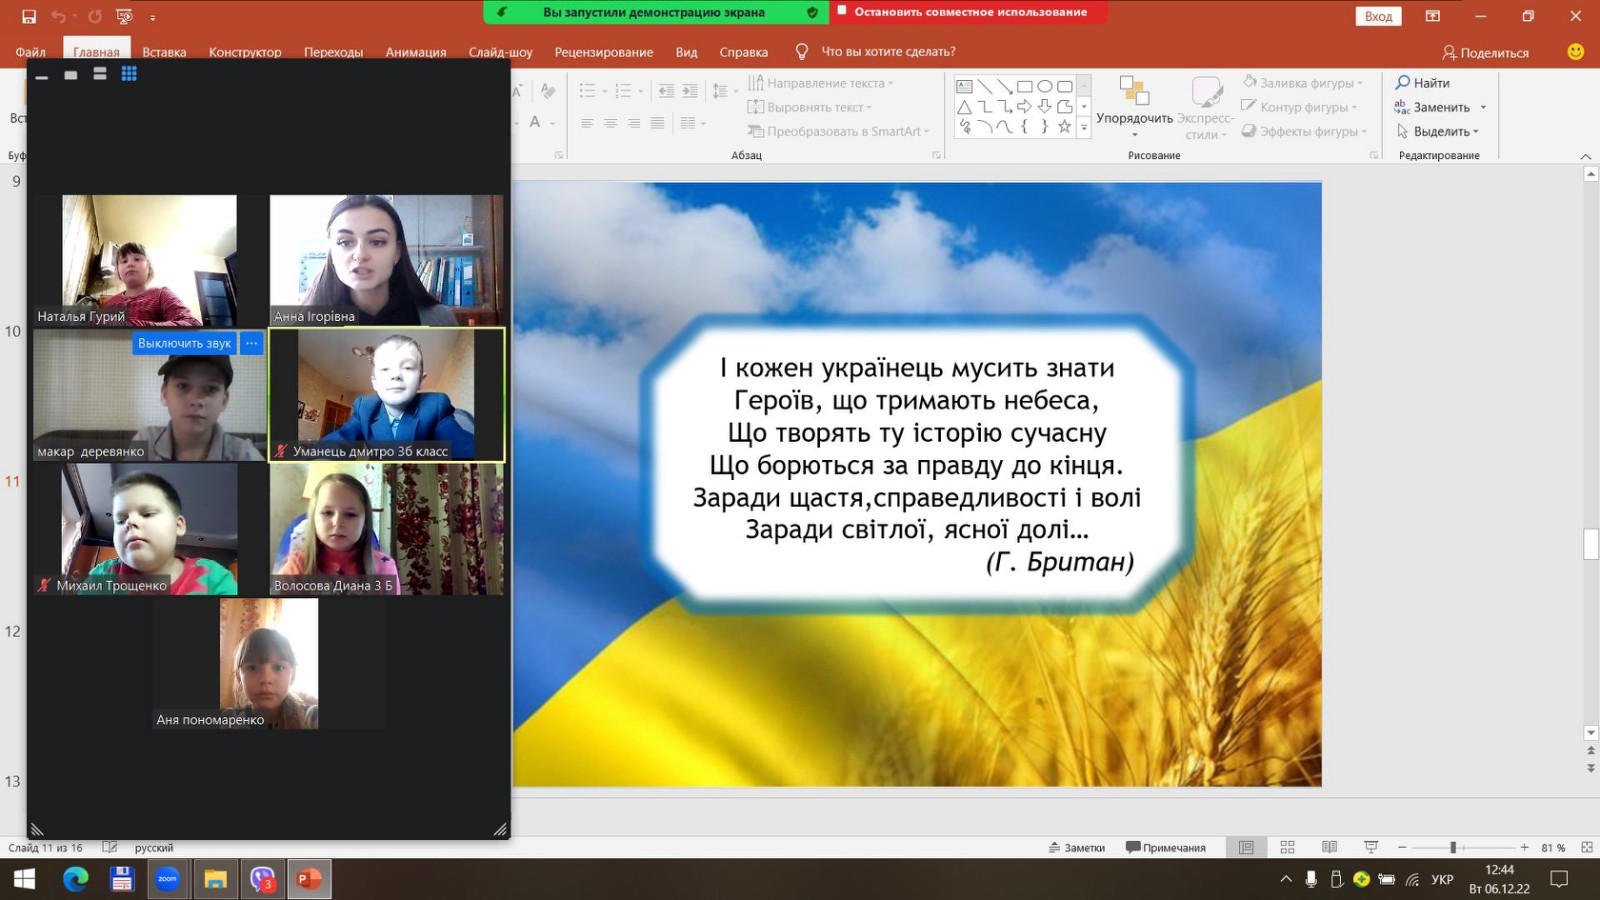Open slide sorter view in status bar
The image size is (1600, 900).
[x=1287, y=847]
